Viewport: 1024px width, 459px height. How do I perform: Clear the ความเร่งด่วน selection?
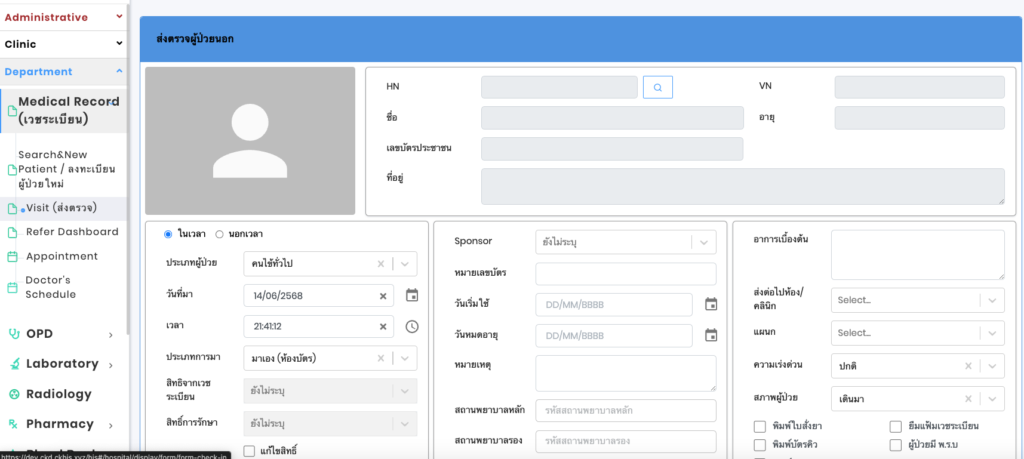[x=968, y=365]
